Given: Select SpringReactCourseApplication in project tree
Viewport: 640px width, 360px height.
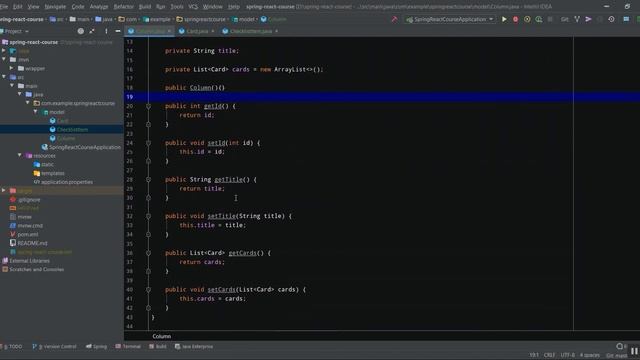Looking at the screenshot, I should pyautogui.click(x=85, y=147).
